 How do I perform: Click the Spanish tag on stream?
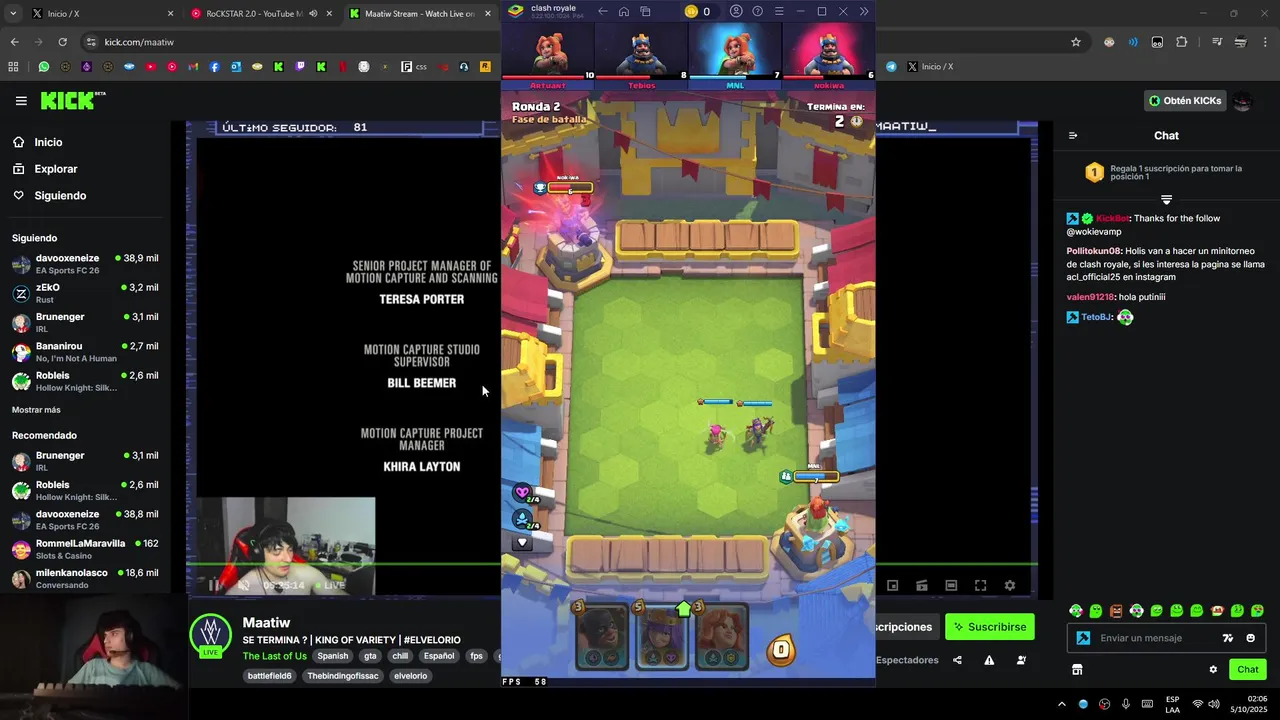(333, 656)
